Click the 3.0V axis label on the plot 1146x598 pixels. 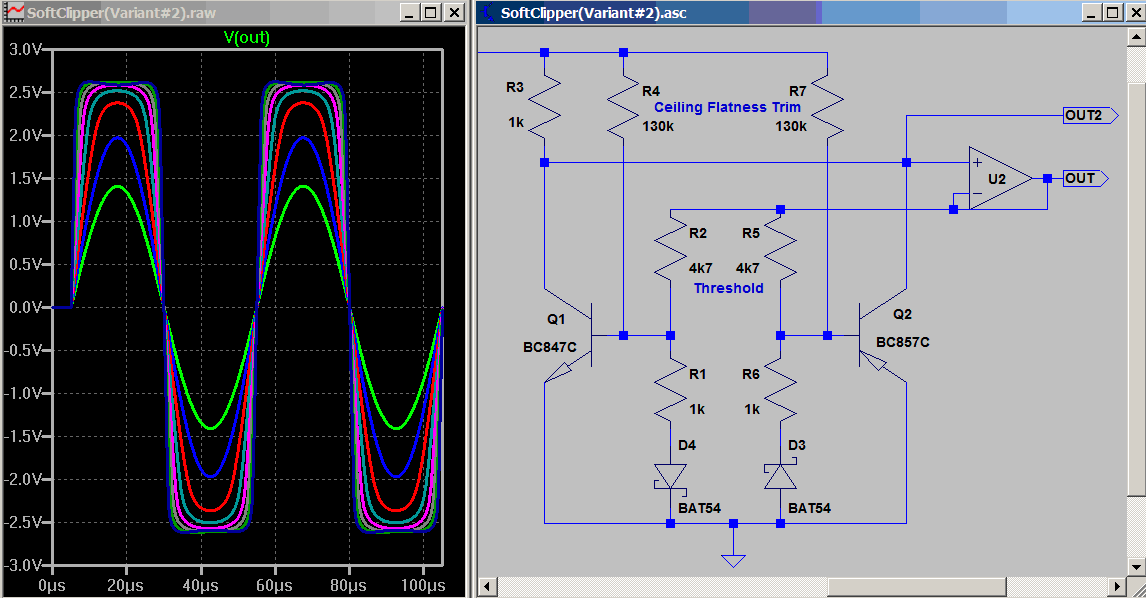[25, 49]
